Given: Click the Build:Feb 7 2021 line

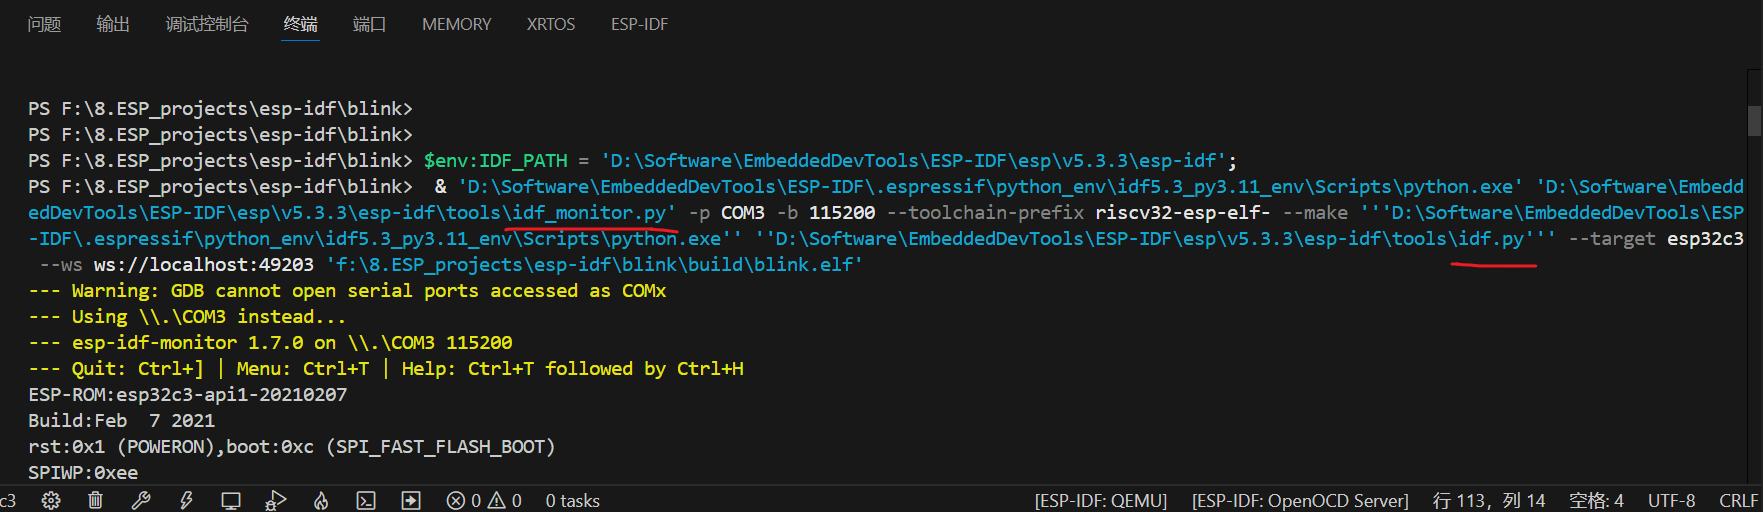Looking at the screenshot, I should [x=121, y=421].
